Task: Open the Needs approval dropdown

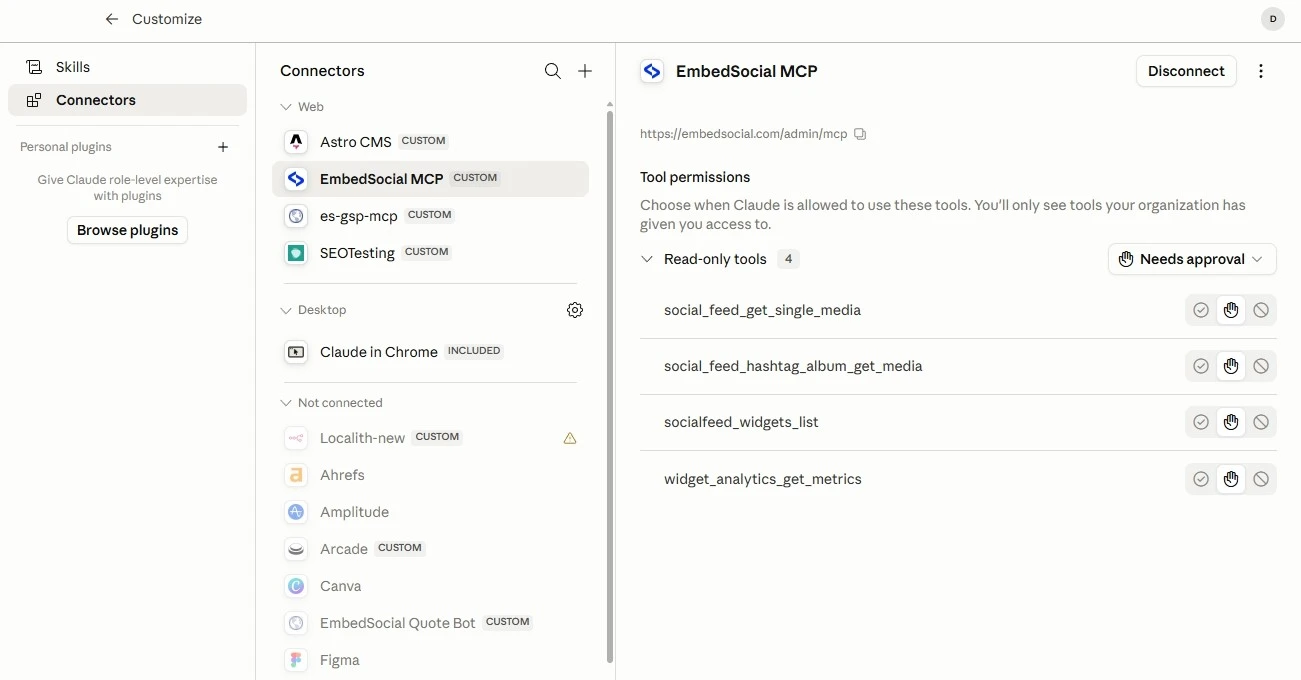Action: click(1192, 259)
